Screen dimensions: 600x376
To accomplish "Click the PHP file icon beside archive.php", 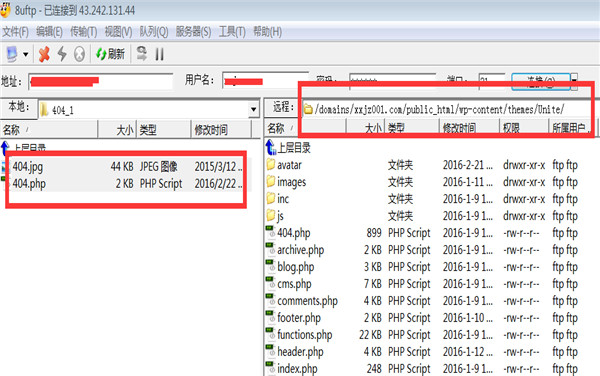I will pos(271,249).
